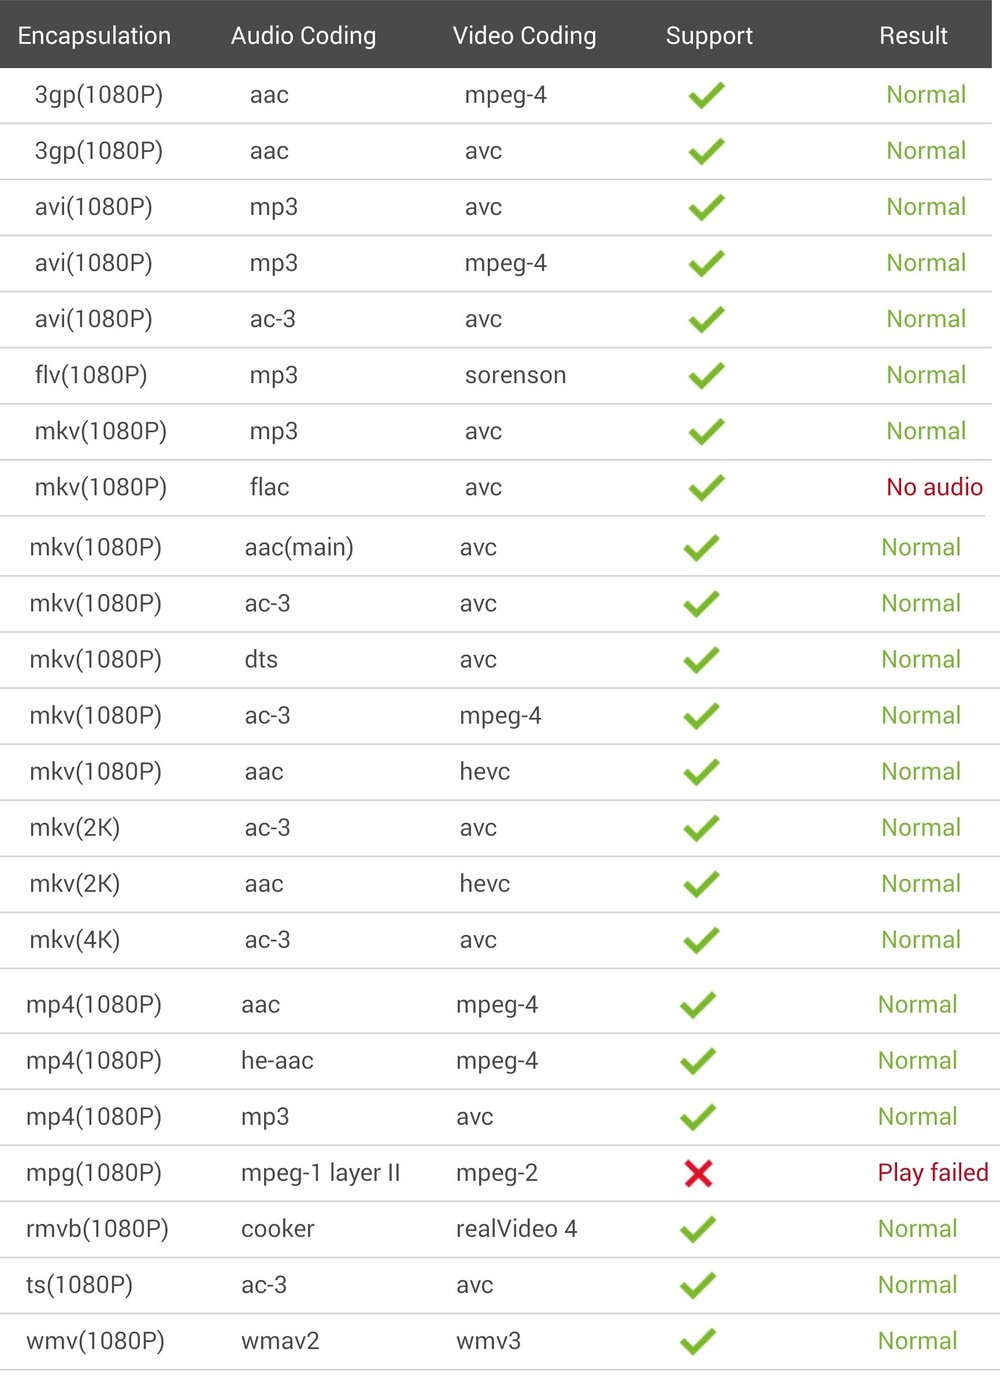Select the Support column header
1000x1383 pixels.
pos(709,36)
